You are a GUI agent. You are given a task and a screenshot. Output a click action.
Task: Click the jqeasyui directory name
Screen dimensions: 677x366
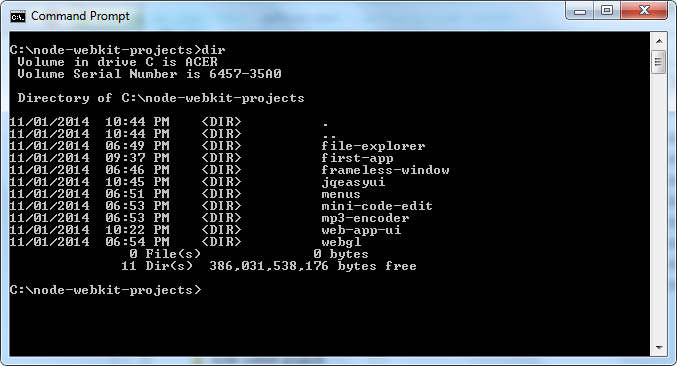(x=353, y=182)
